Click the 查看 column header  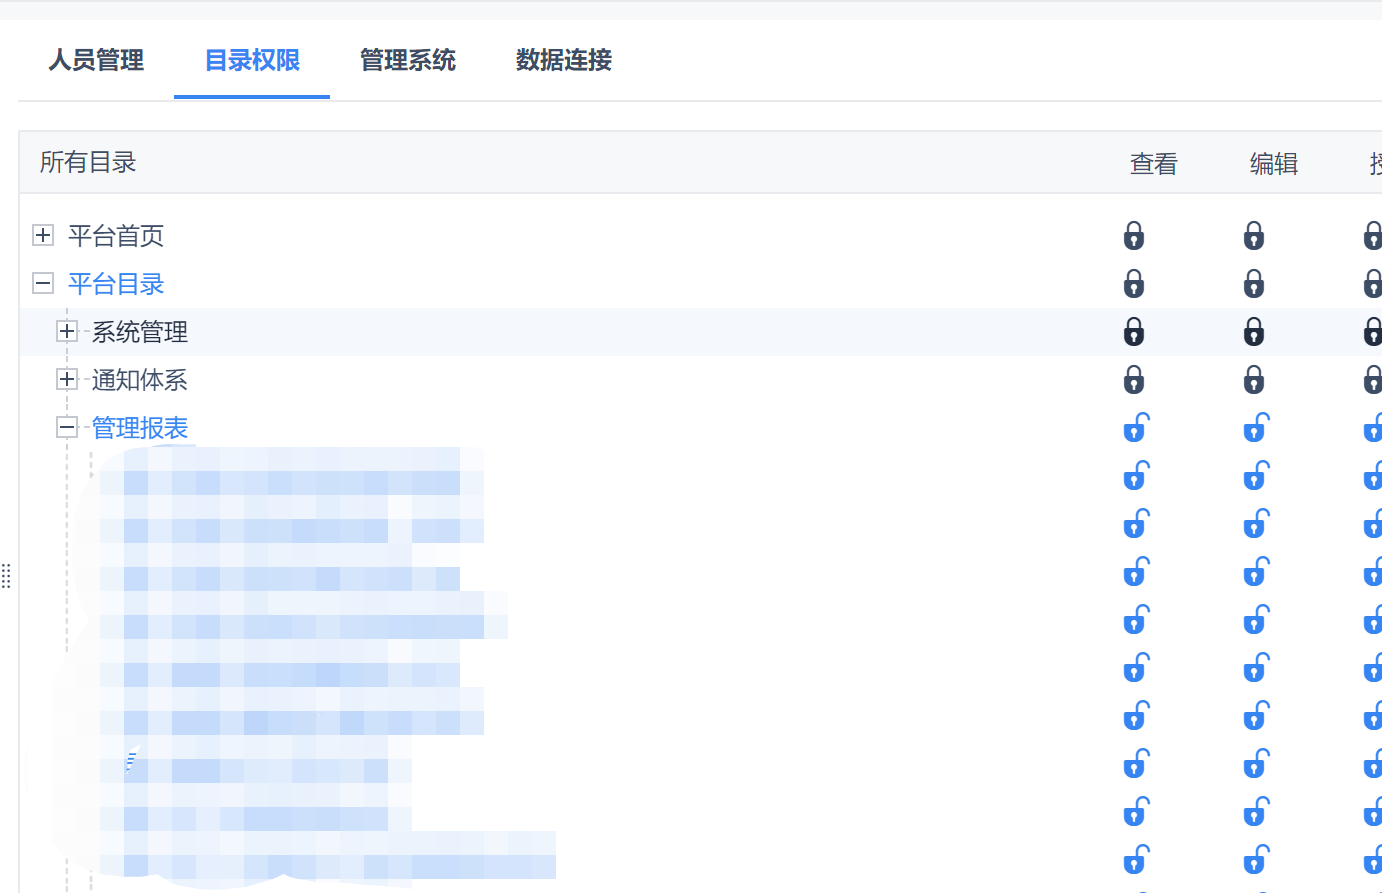coord(1154,164)
